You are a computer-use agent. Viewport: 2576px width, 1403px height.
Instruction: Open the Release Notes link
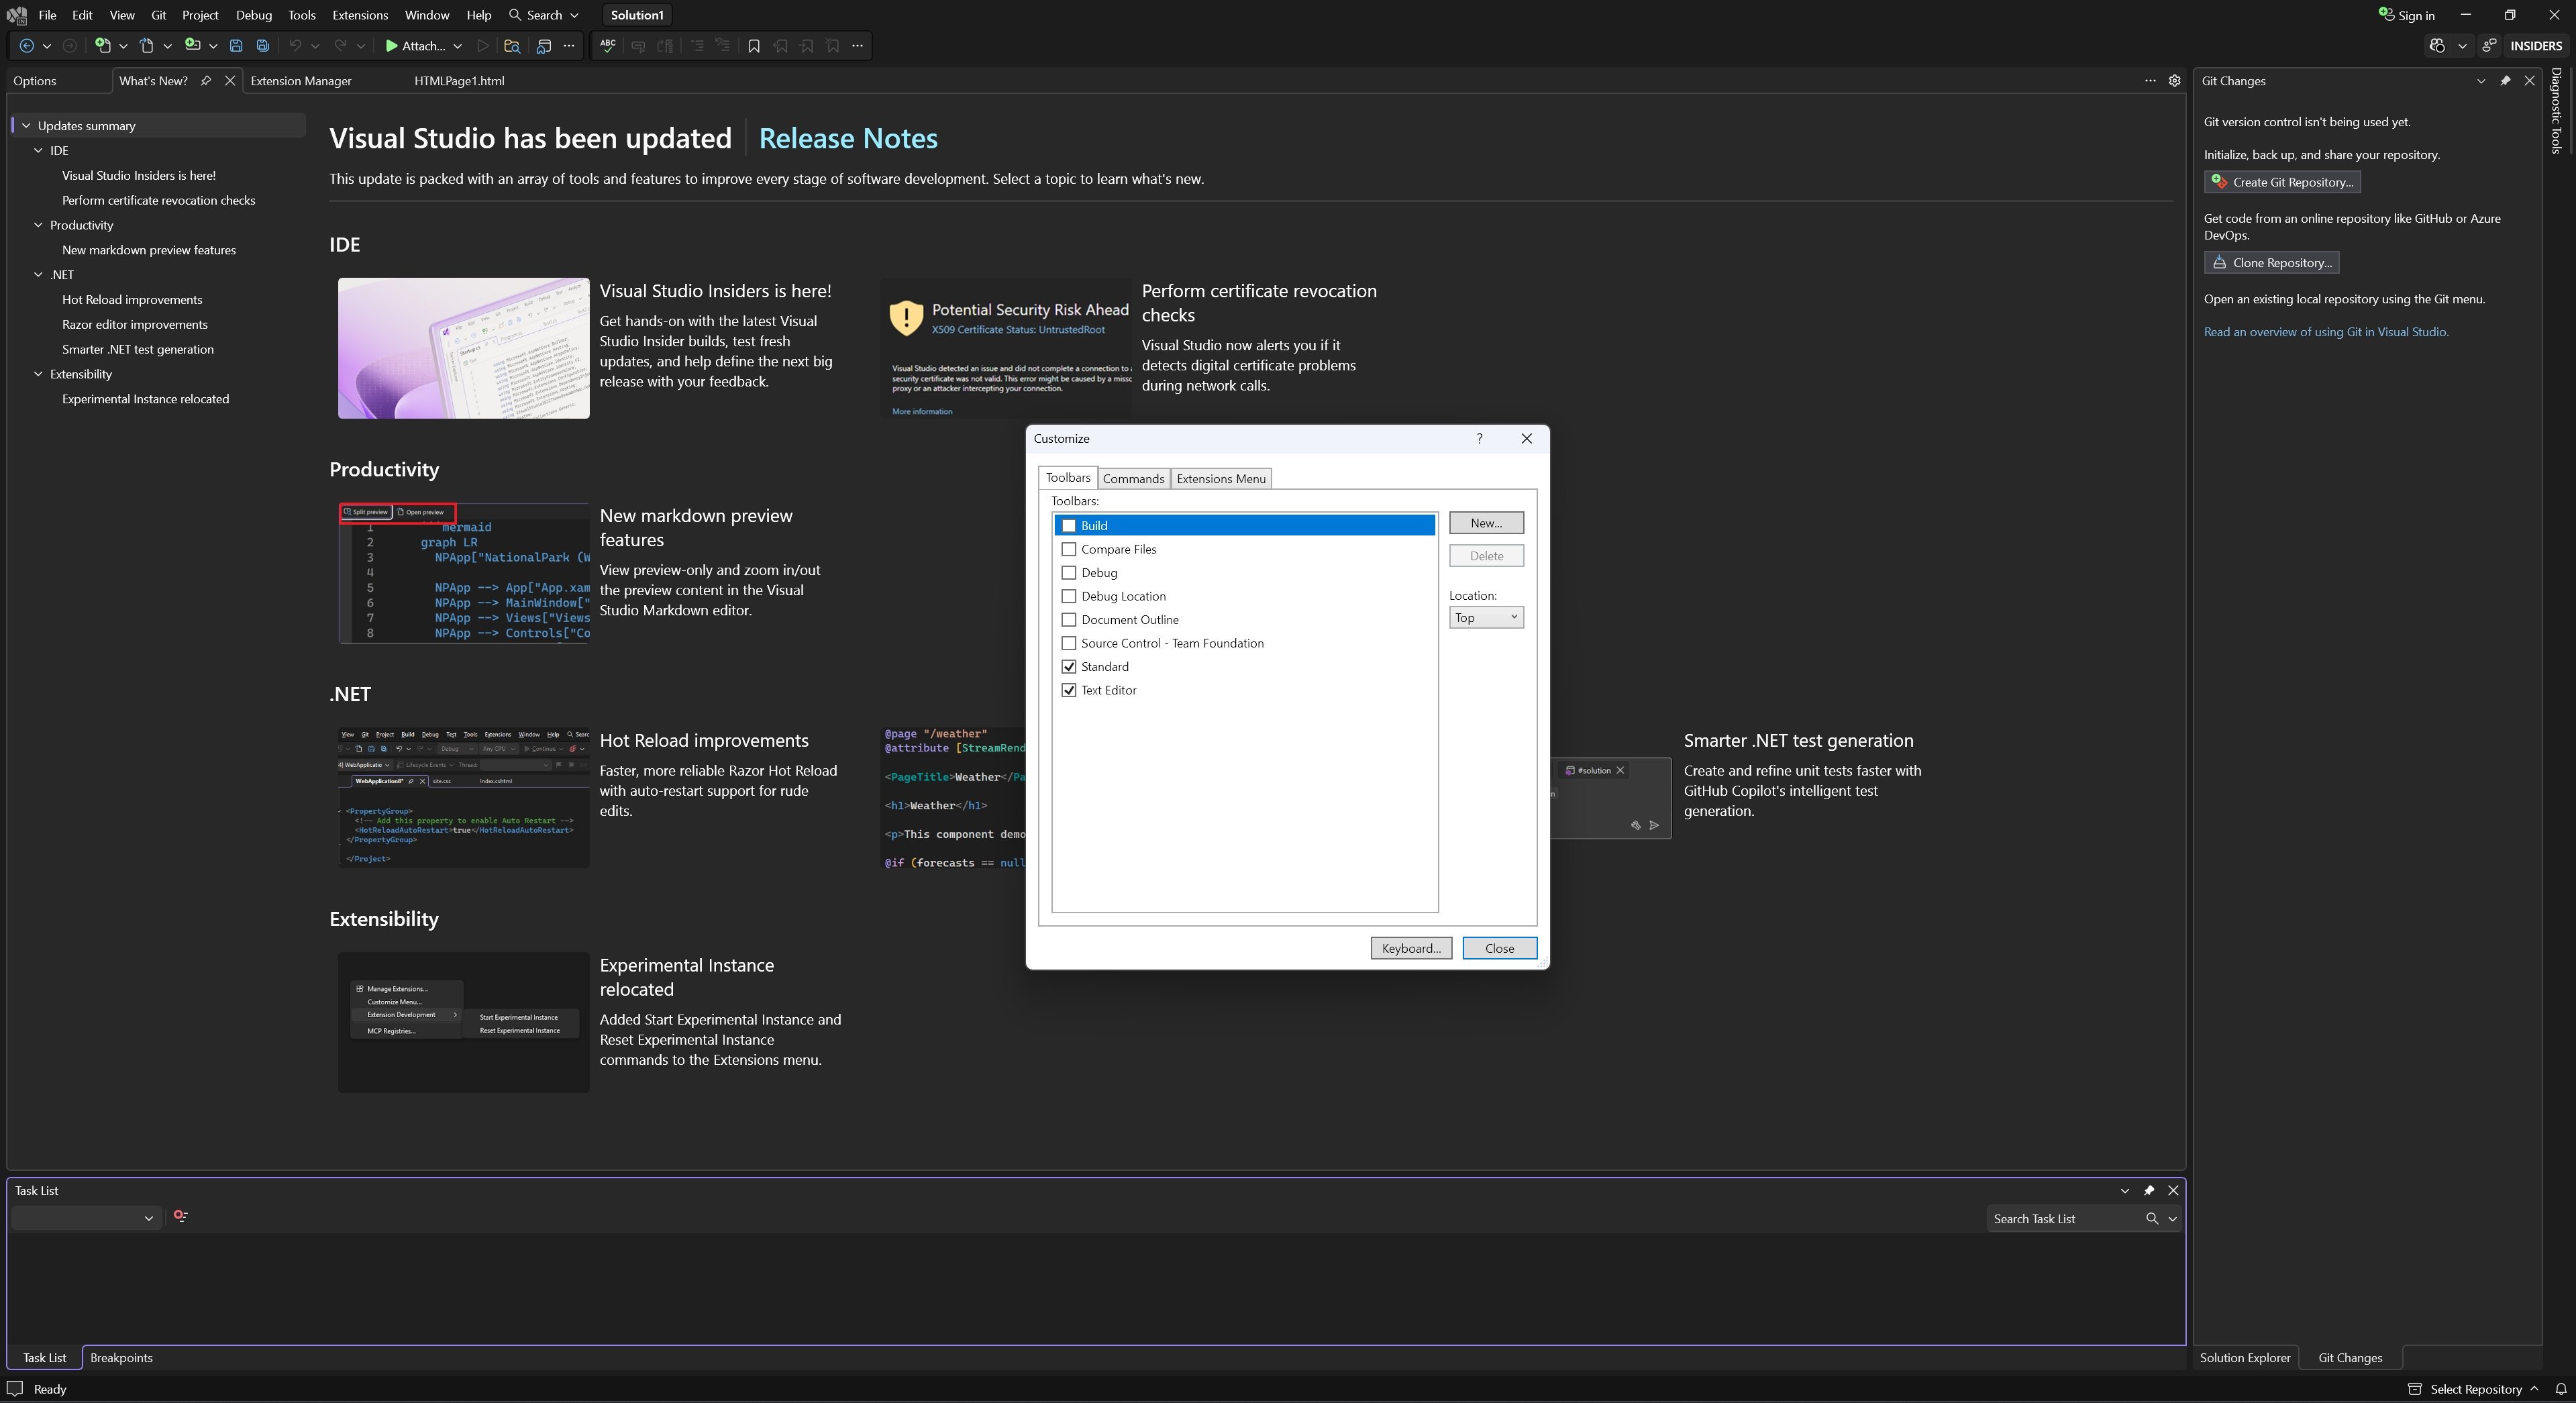point(848,138)
